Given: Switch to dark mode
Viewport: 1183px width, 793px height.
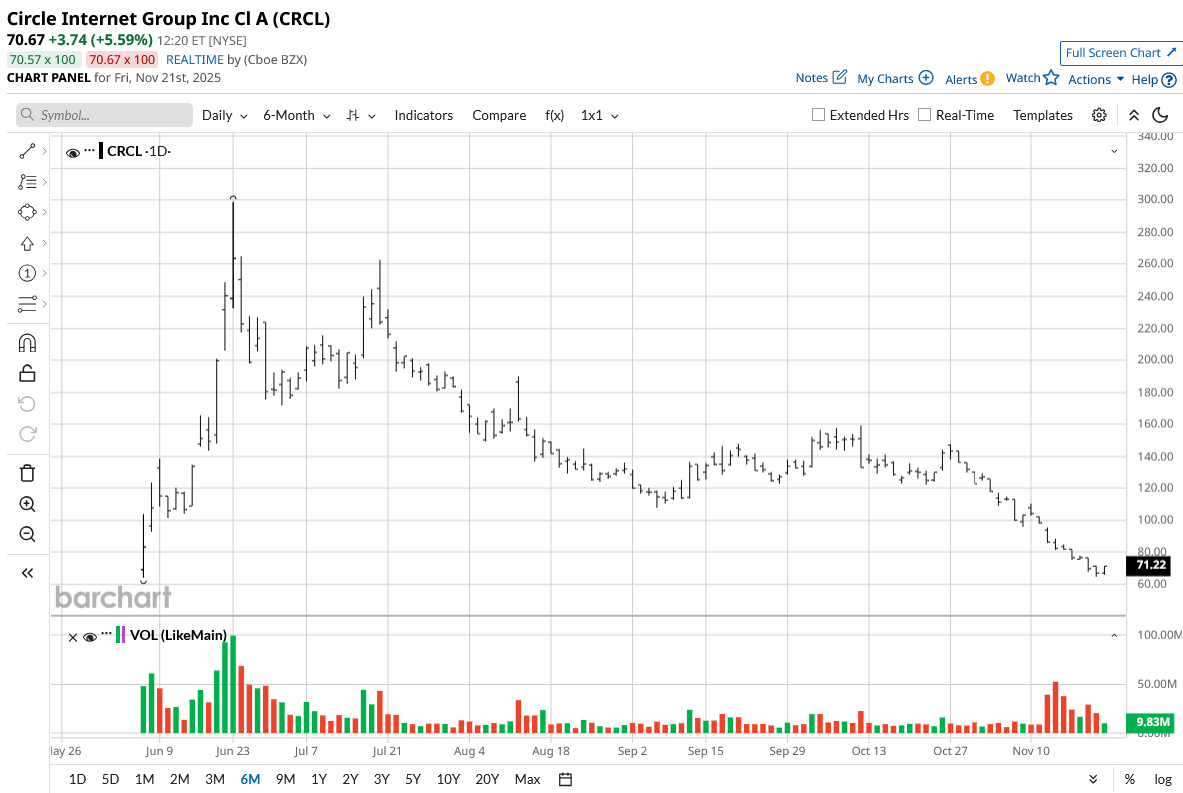Looking at the screenshot, I should pos(1160,115).
